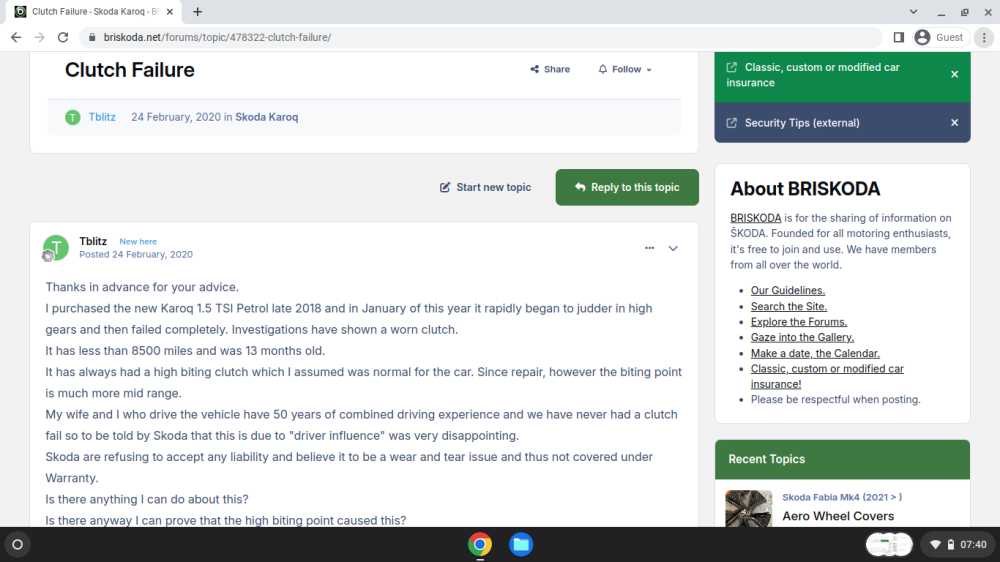Open post options three-dot menu
The image size is (1000, 562).
click(649, 248)
